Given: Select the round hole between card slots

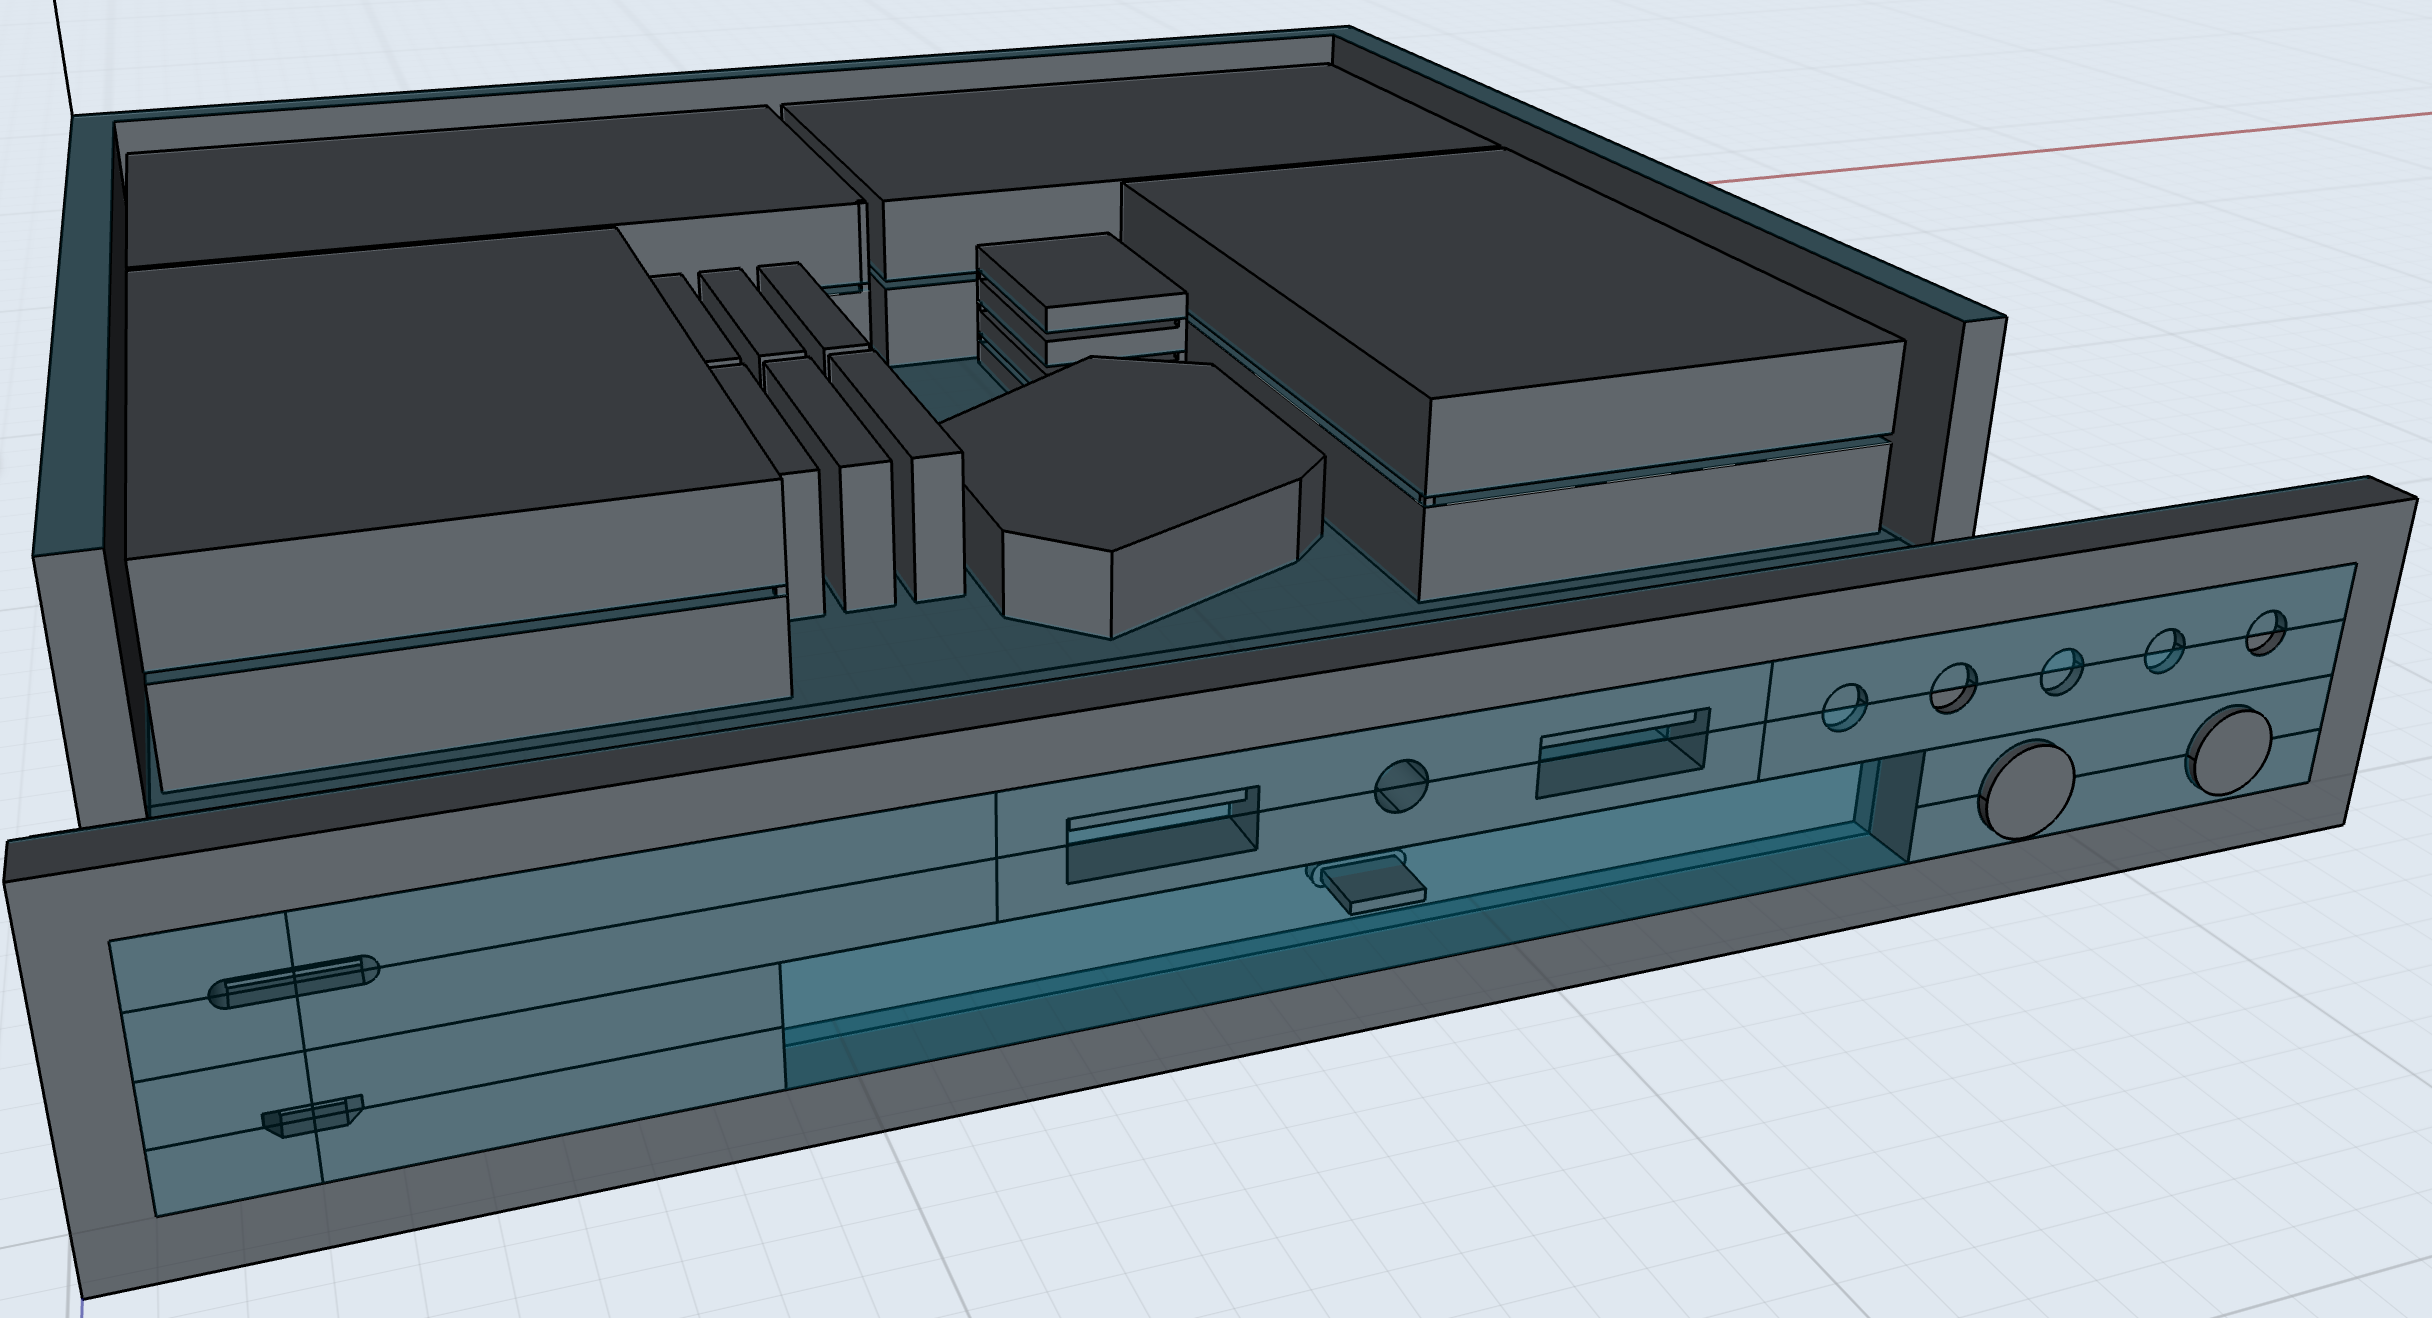Looking at the screenshot, I should tap(1401, 786).
